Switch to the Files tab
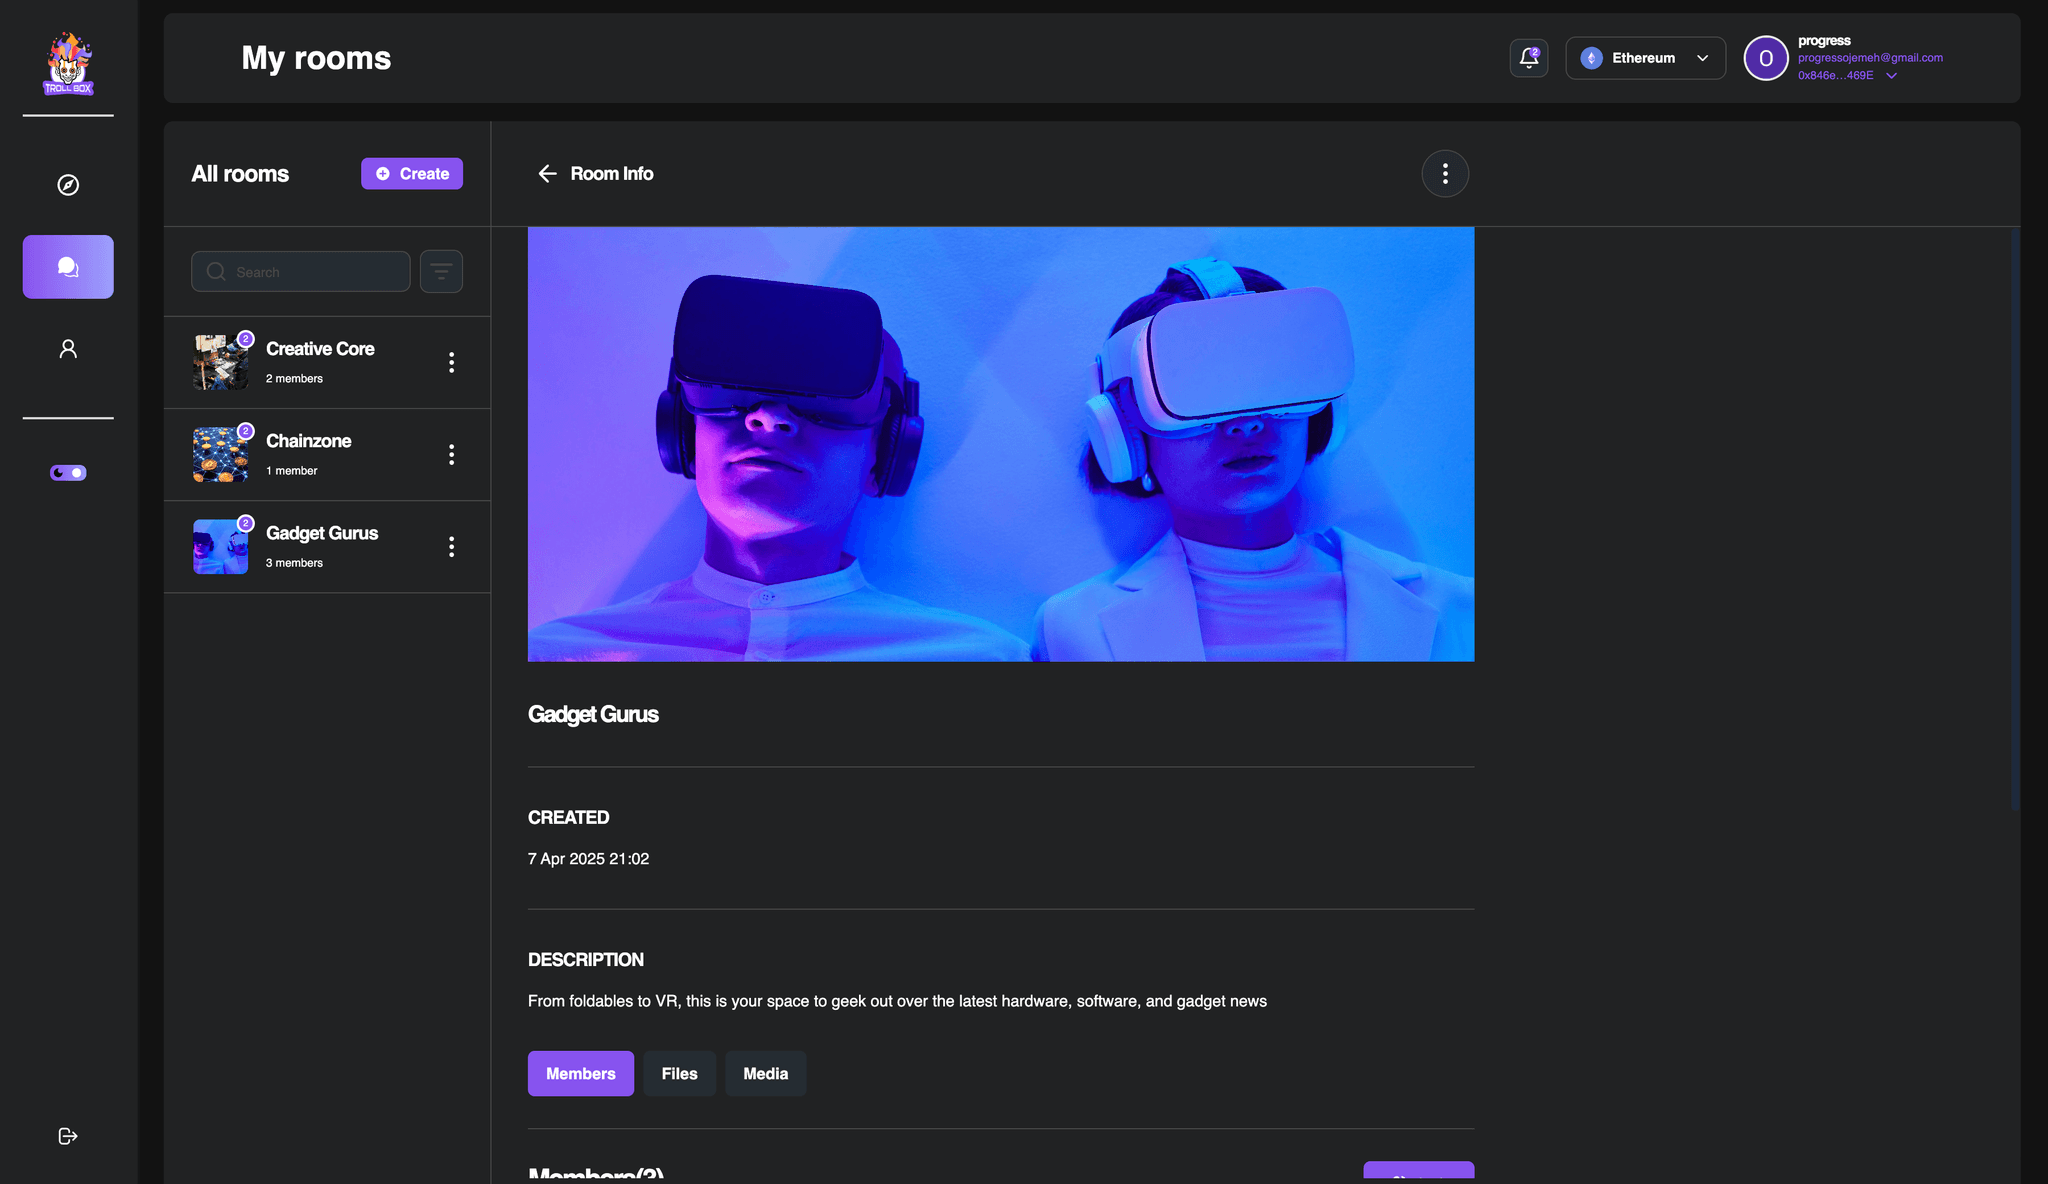The width and height of the screenshot is (2048, 1184). click(x=679, y=1073)
